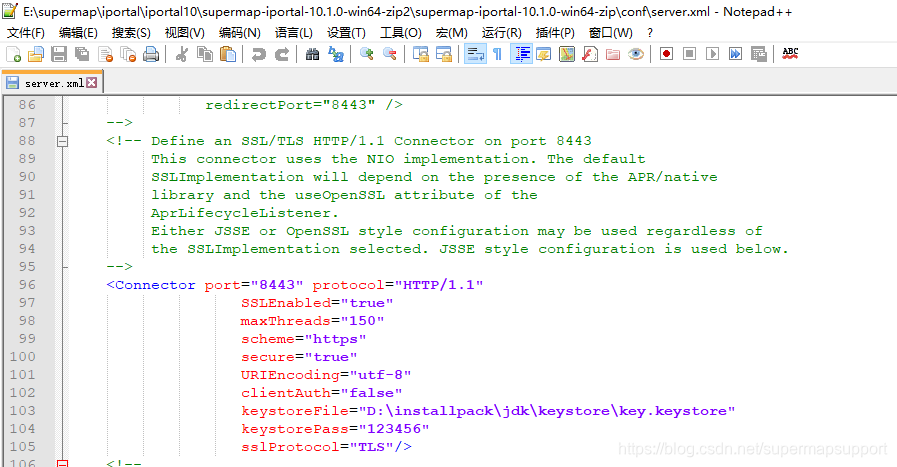897x467 pixels.
Task: Zoom out using the magnifier minus icon
Action: [390, 54]
